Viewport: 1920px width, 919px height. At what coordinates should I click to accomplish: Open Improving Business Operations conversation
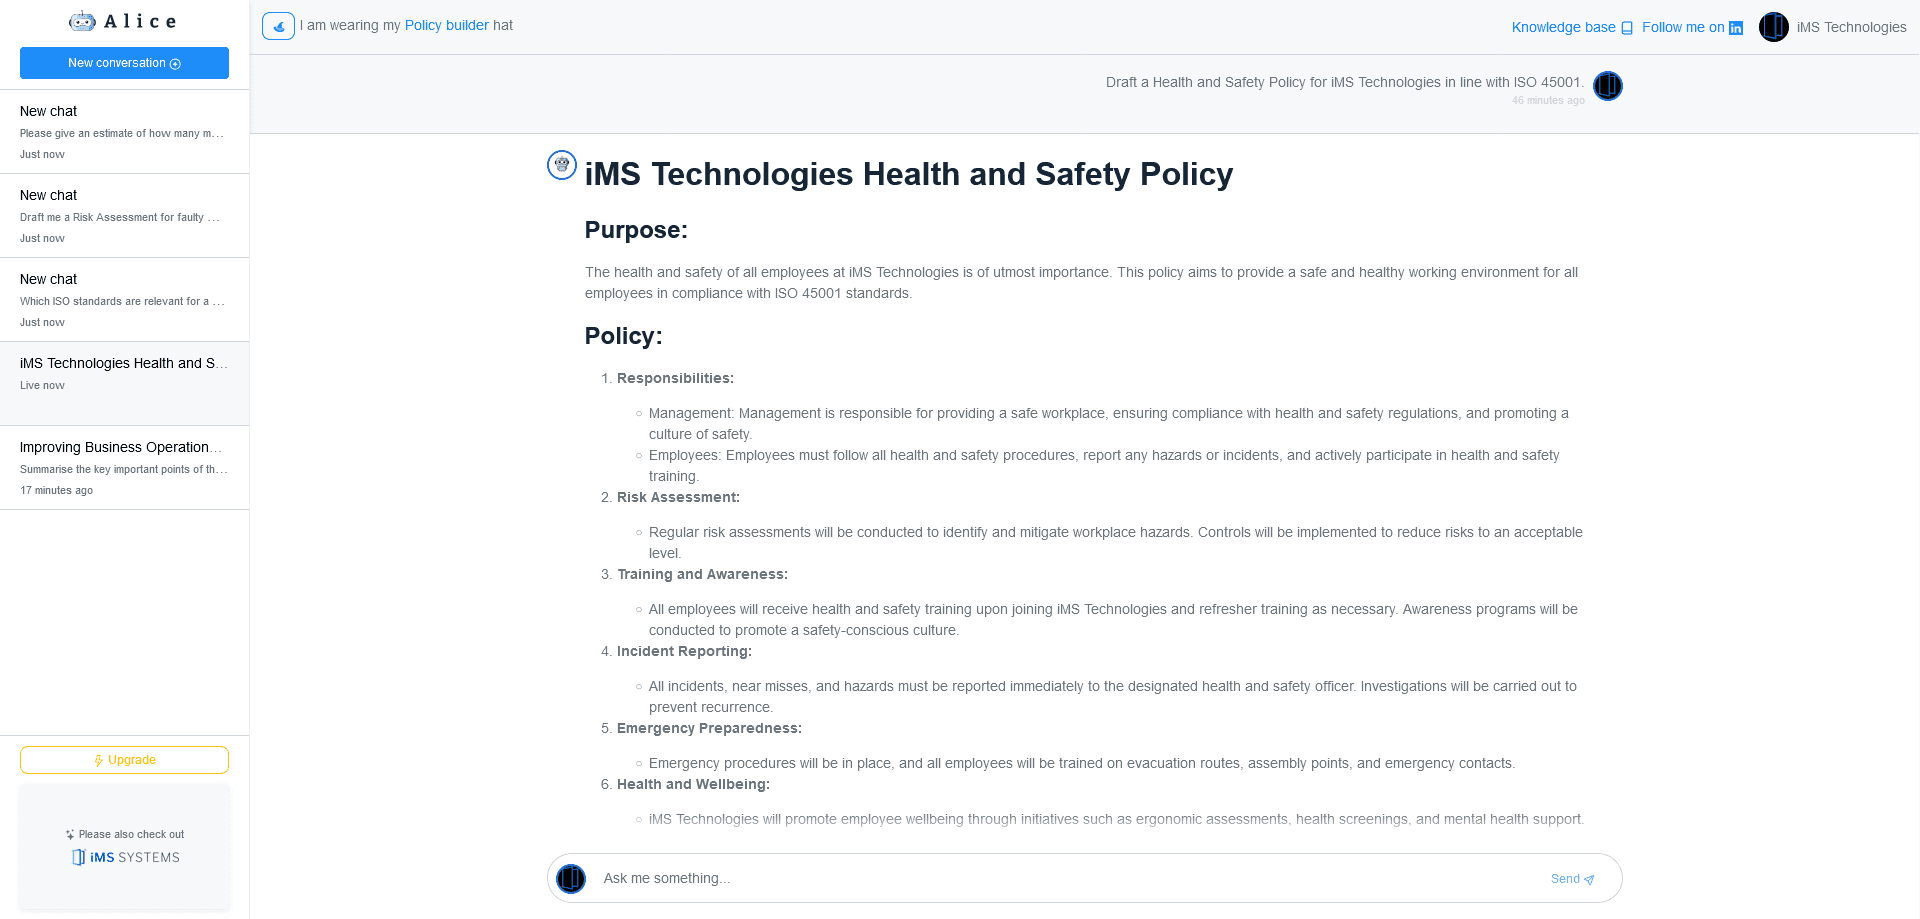click(x=124, y=468)
